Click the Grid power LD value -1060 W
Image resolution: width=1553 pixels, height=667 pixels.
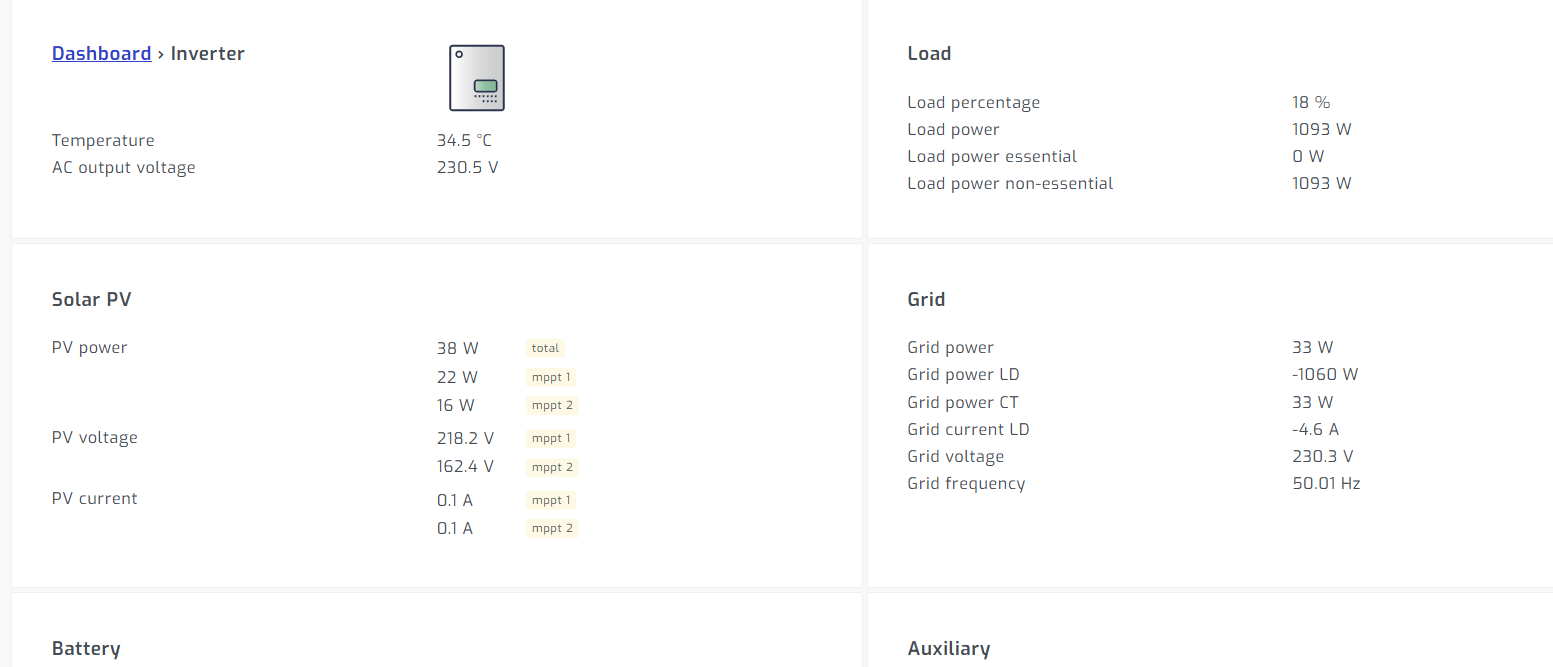(1325, 374)
